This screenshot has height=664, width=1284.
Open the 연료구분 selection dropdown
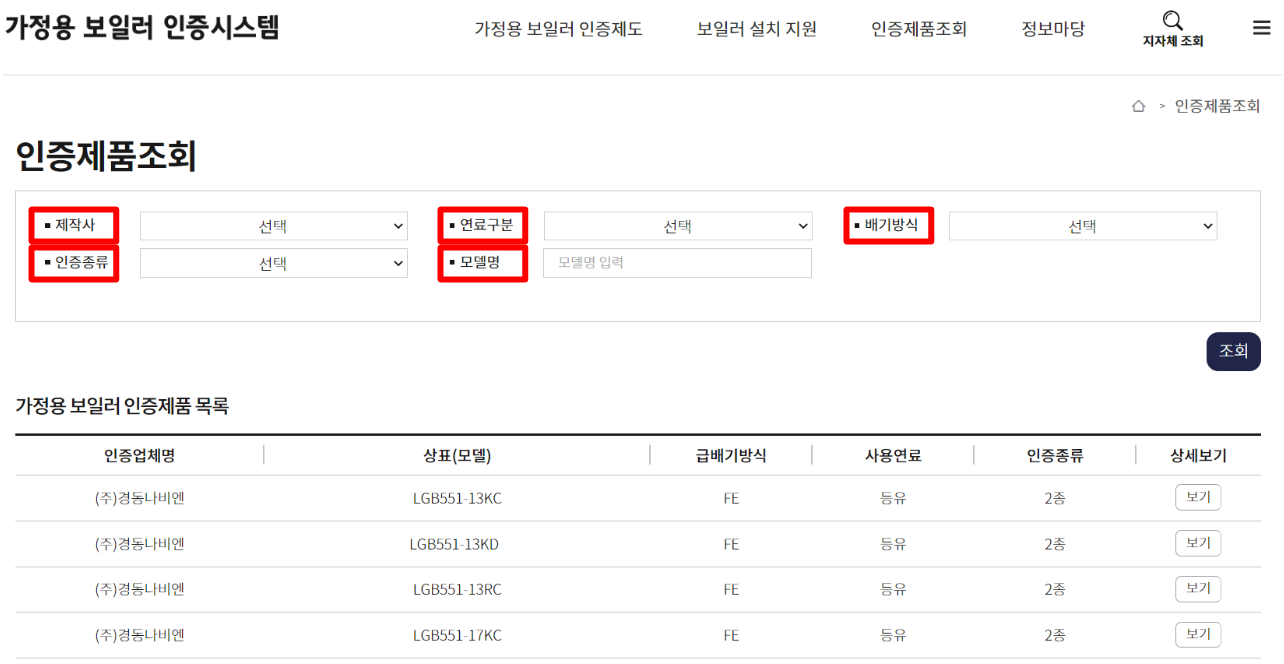pyautogui.click(x=677, y=225)
